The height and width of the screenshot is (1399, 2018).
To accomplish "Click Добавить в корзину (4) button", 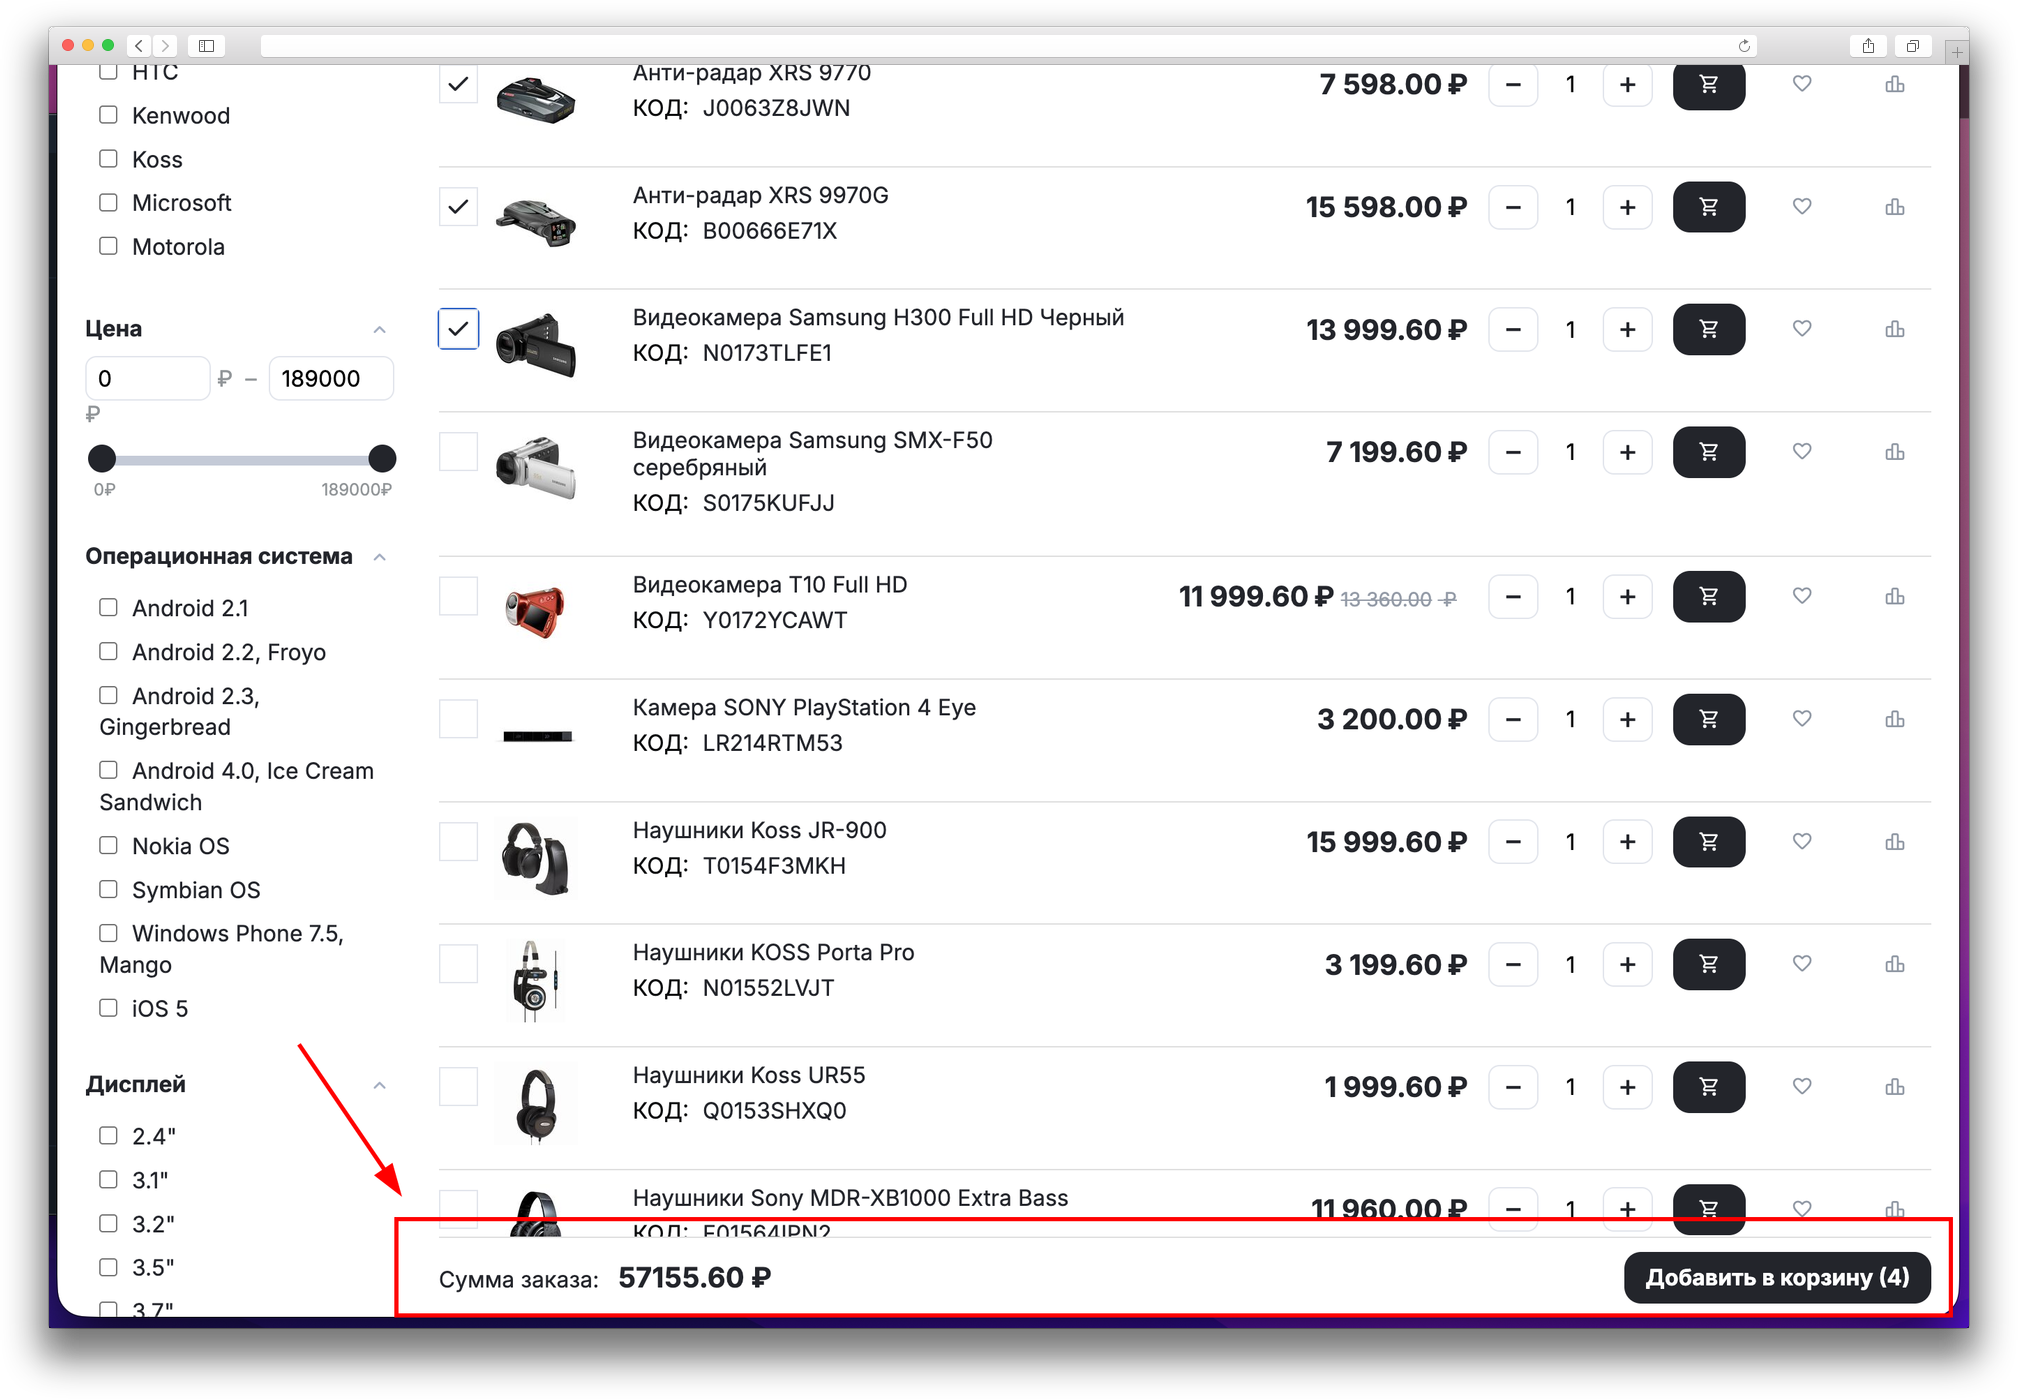I will click(x=1776, y=1278).
